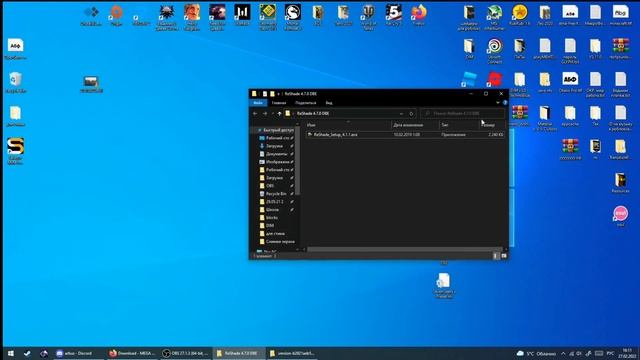Screen dimensions: 640x360
Task: Select the green yellow emblem desktop icon
Action: point(267,17)
